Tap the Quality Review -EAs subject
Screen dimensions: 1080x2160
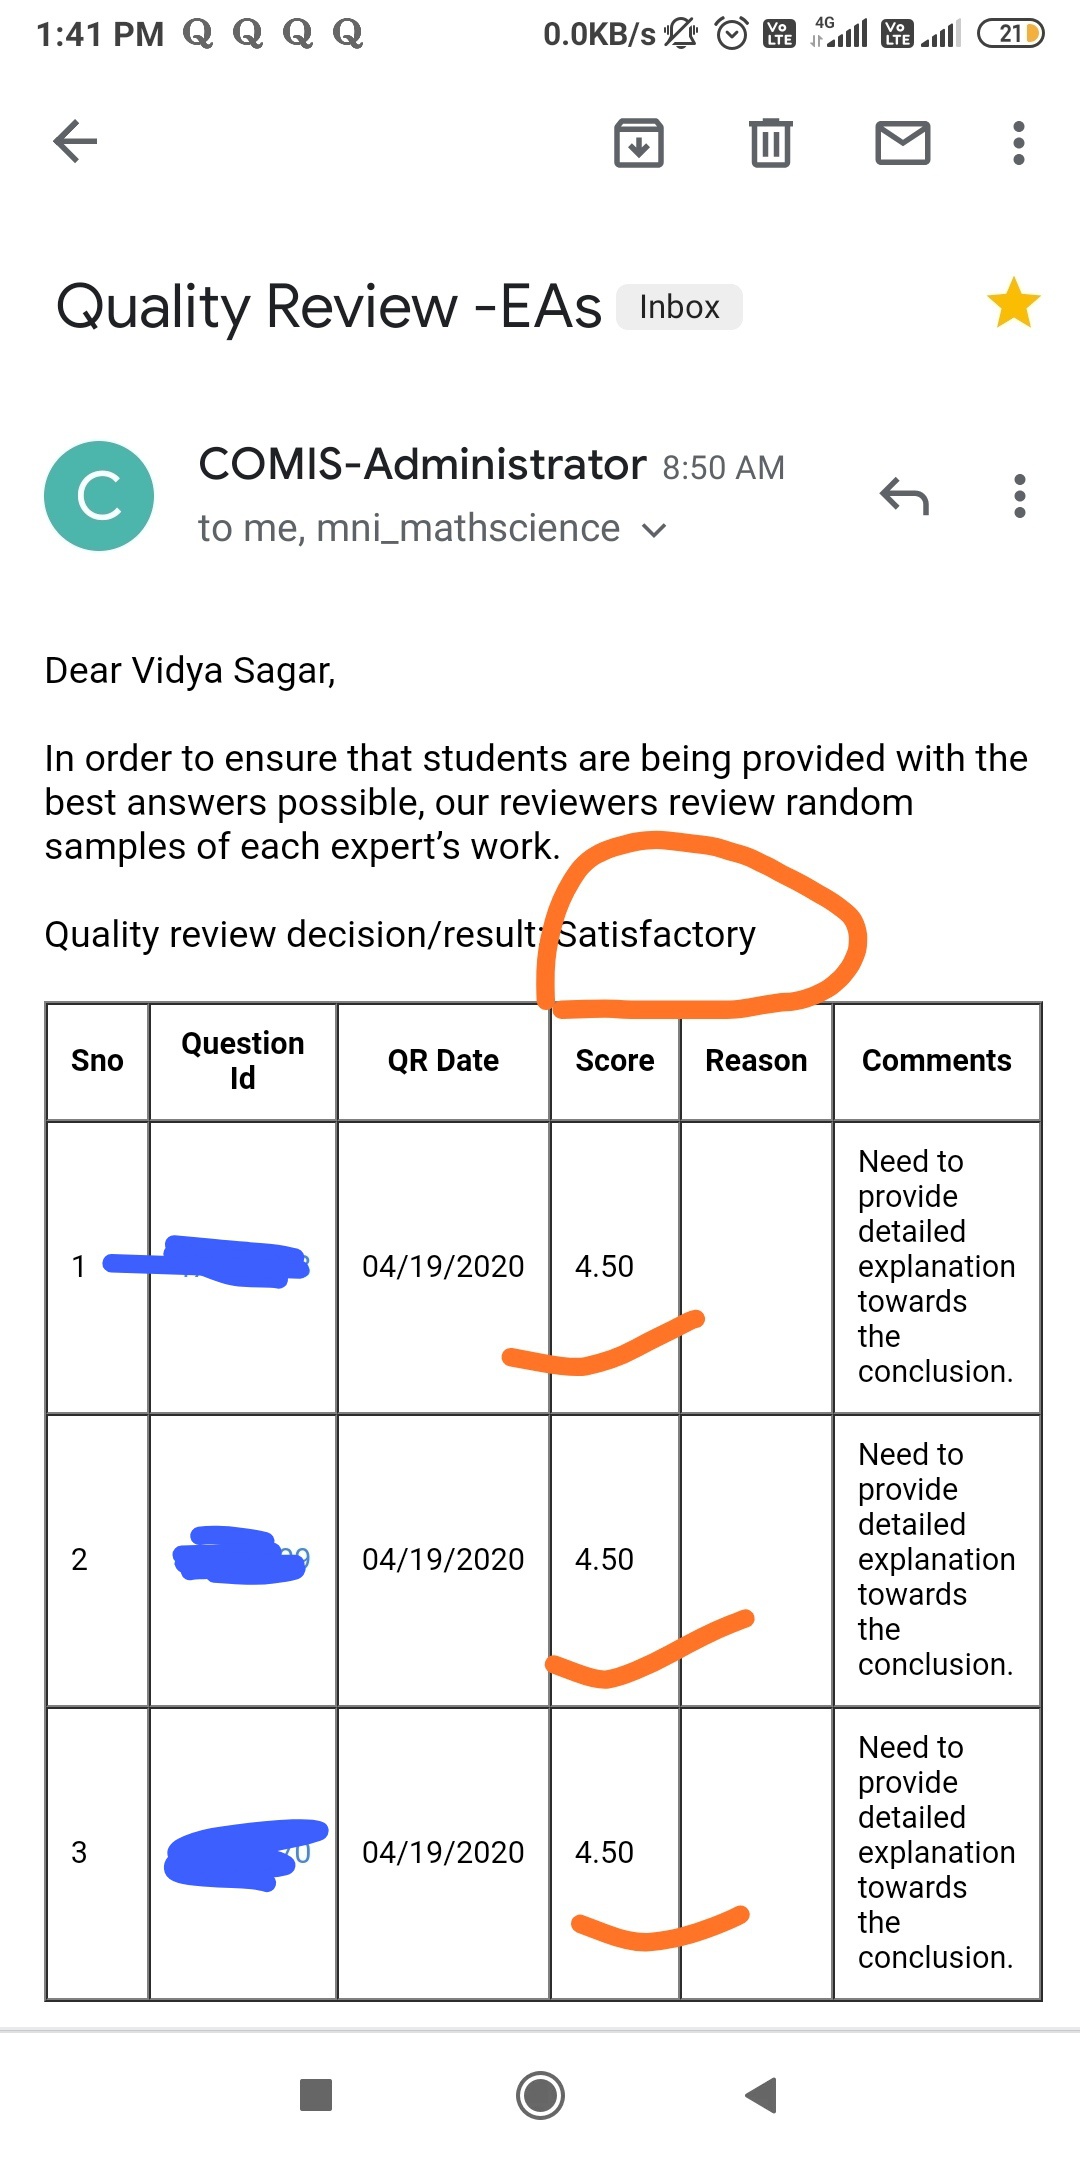click(x=329, y=306)
